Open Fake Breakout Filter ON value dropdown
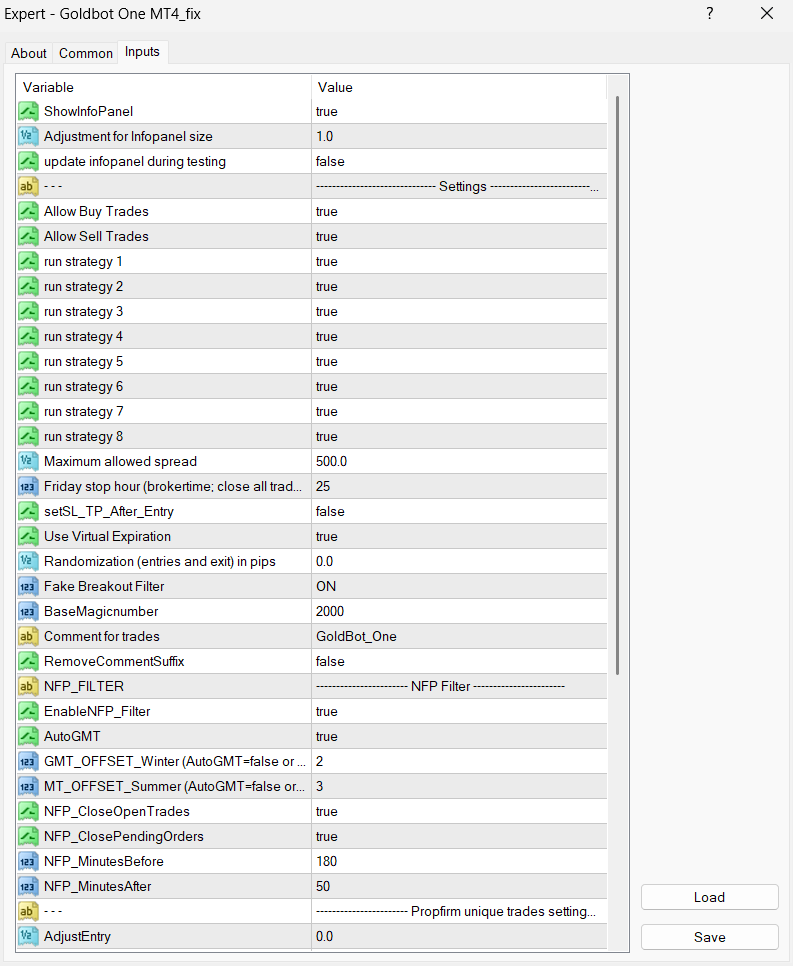Screen dimensions: 793x966 (x=458, y=586)
